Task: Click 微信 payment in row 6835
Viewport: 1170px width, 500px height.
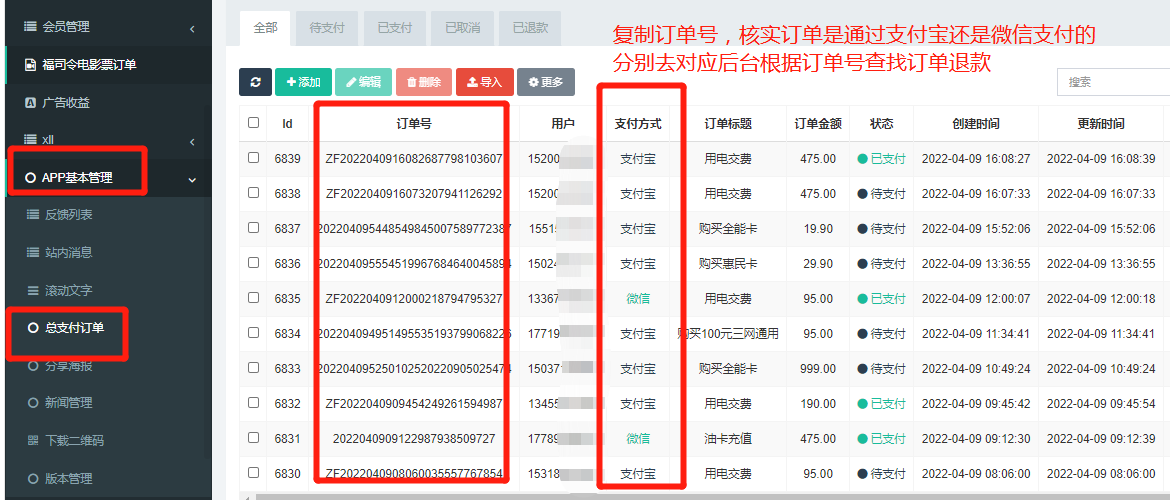Action: tap(638, 299)
